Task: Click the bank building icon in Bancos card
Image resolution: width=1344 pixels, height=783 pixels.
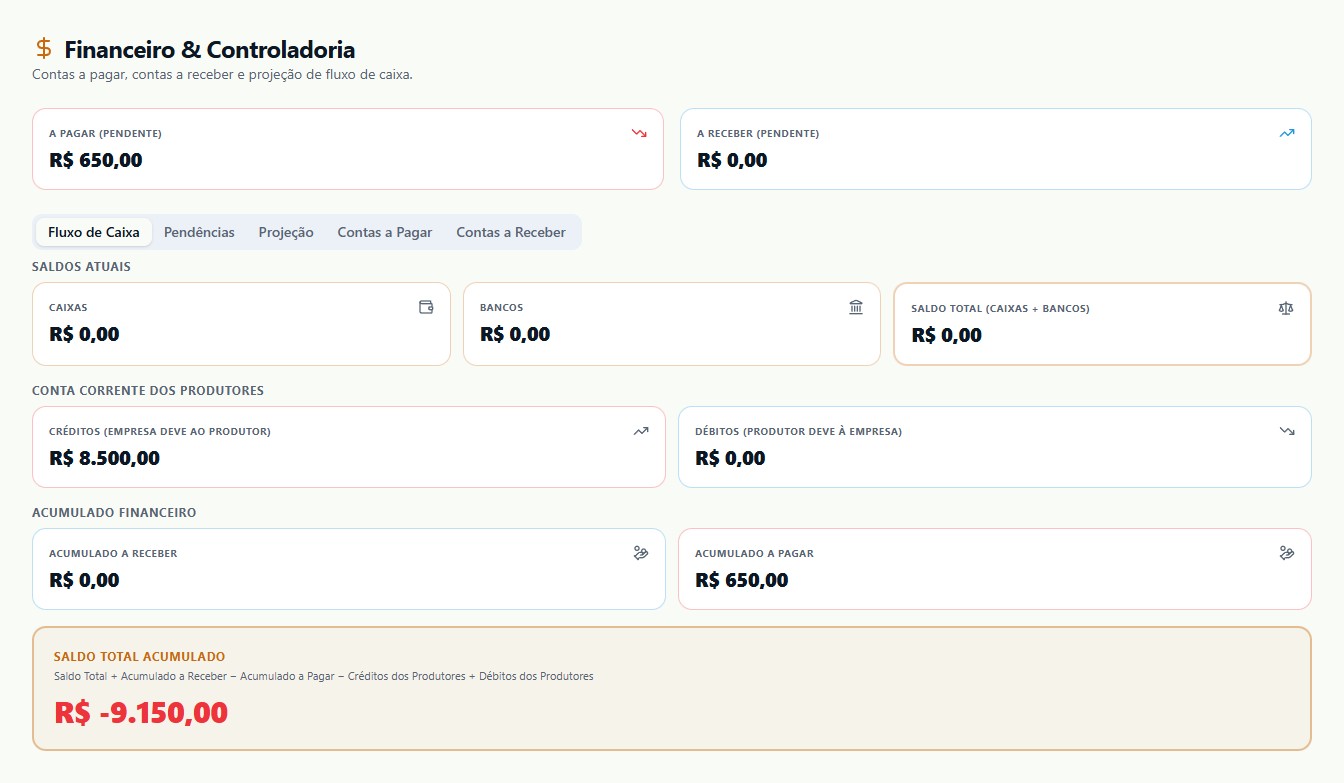Action: click(856, 307)
